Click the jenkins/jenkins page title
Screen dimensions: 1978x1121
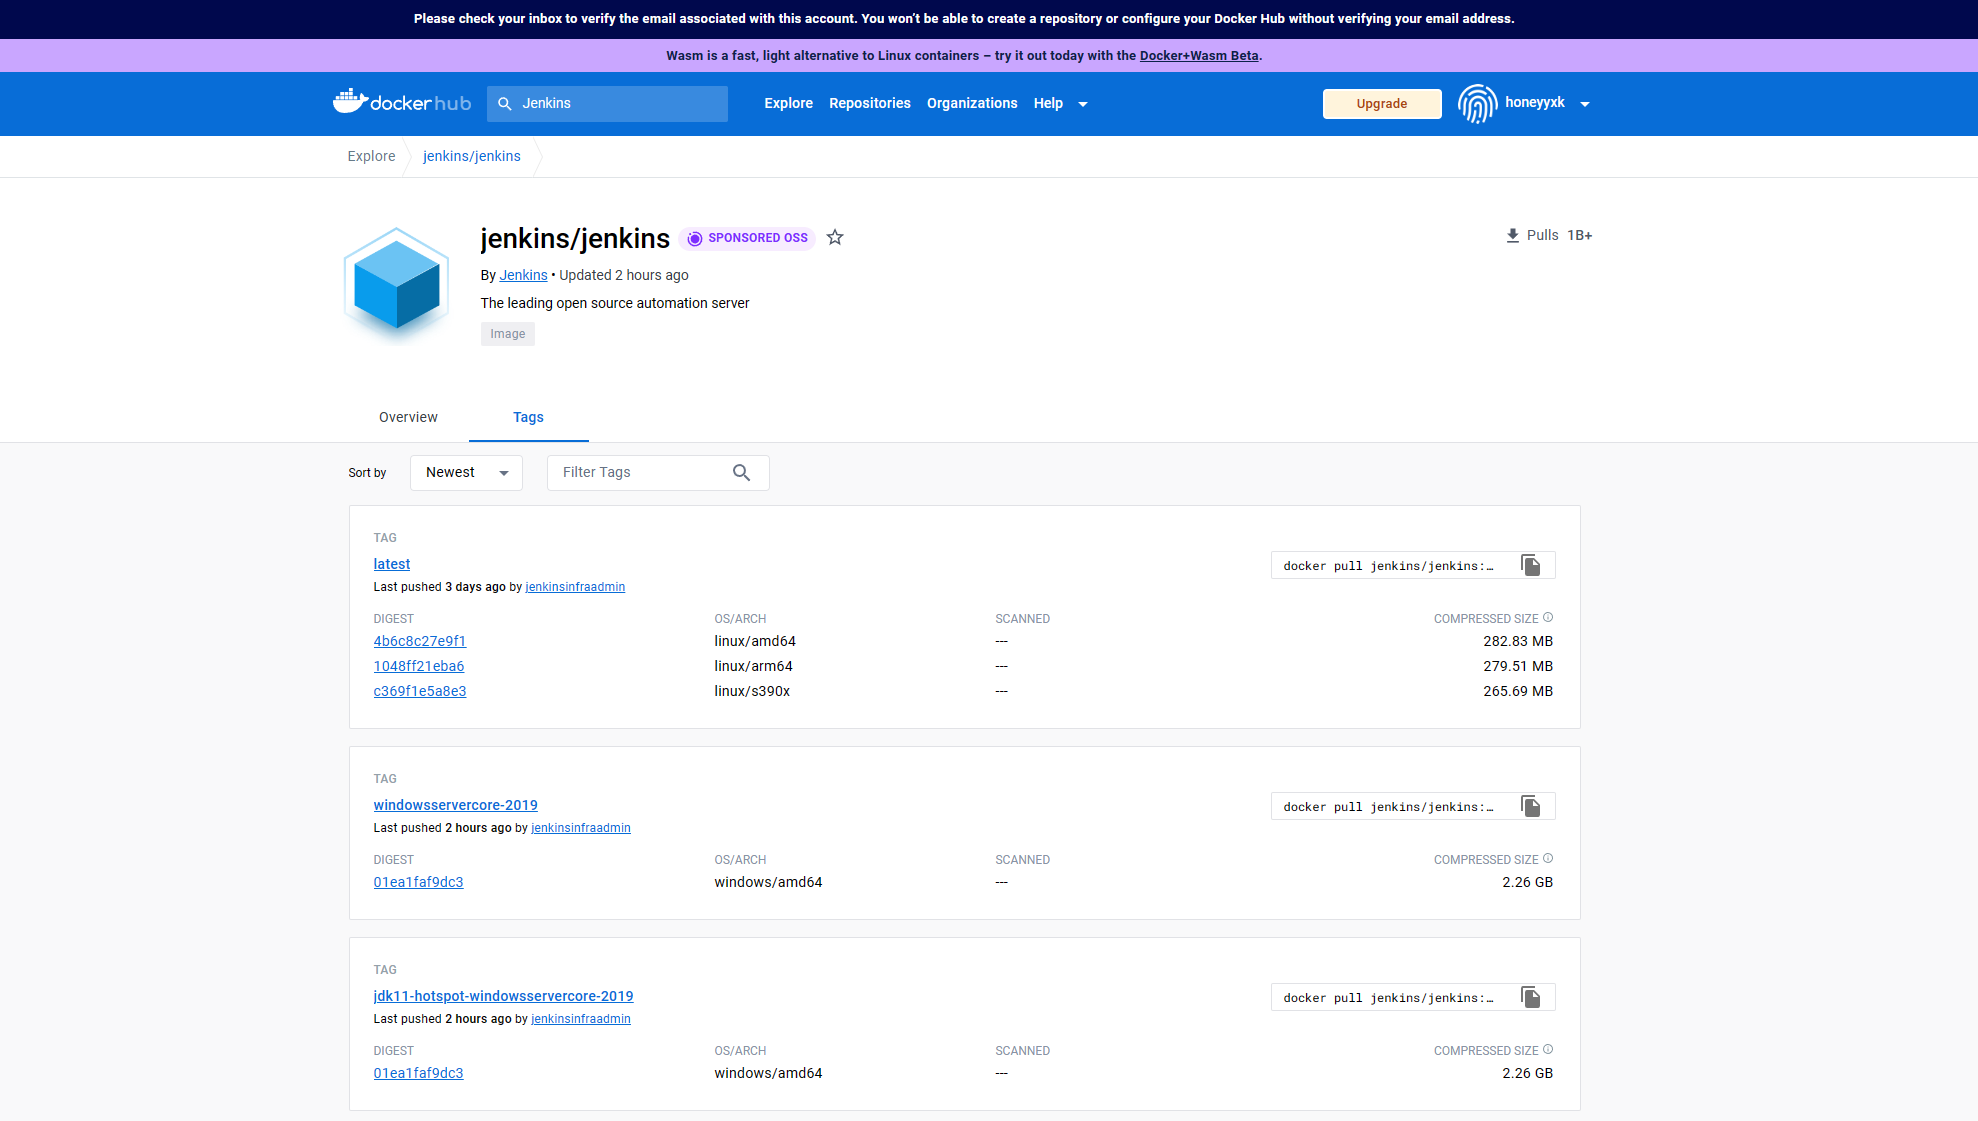pyautogui.click(x=575, y=238)
